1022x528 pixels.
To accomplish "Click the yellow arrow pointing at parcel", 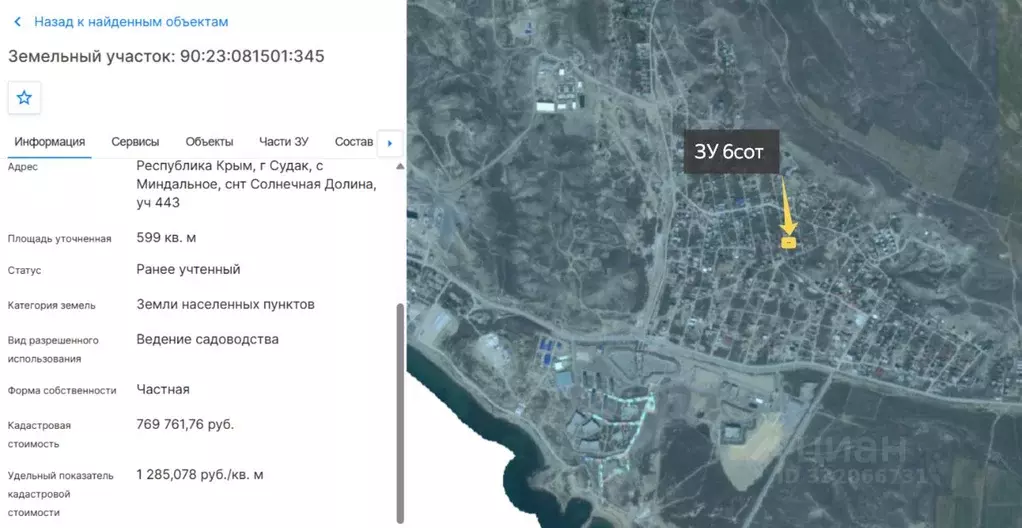I will (787, 209).
